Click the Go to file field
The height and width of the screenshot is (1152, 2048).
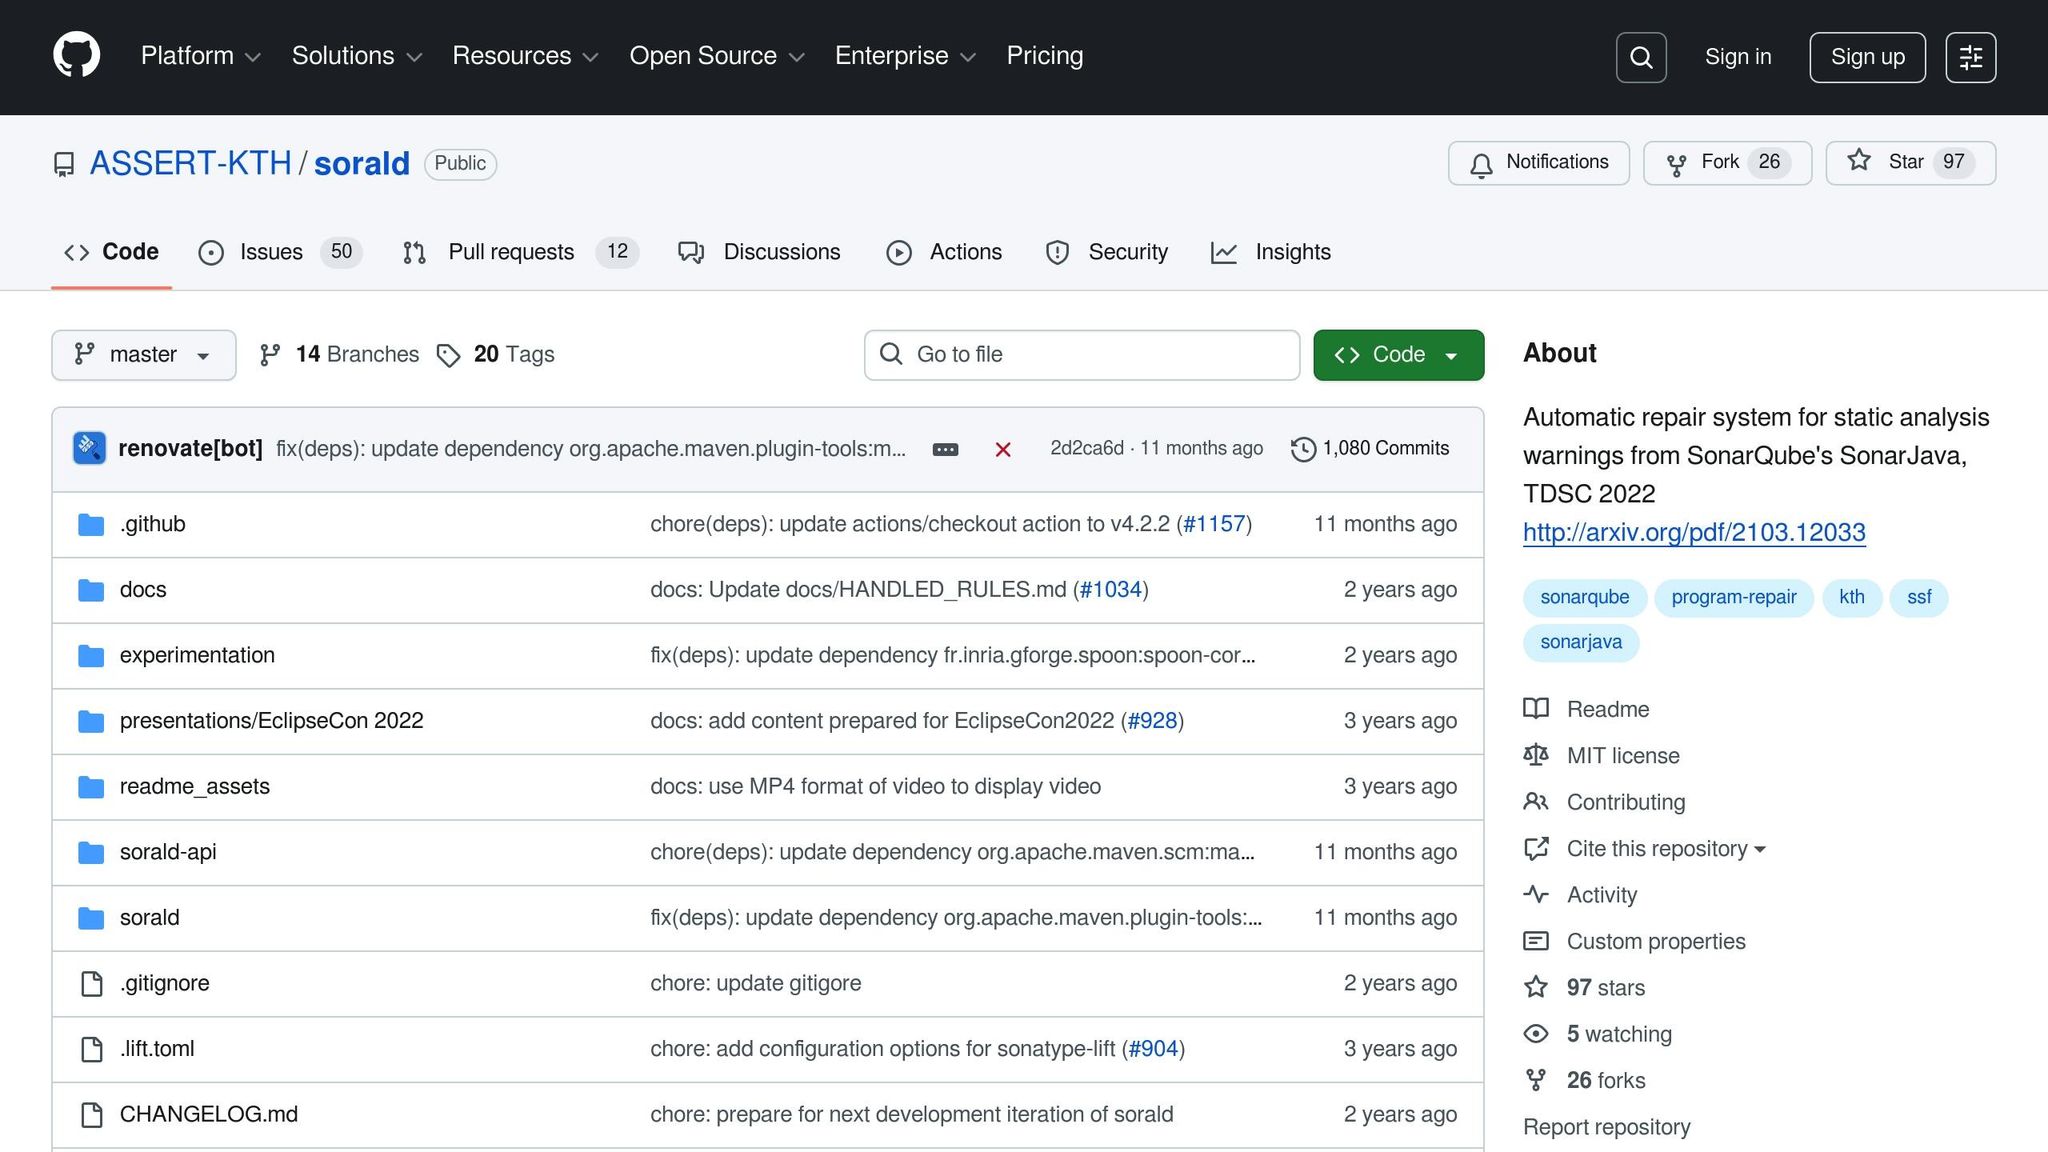[x=1082, y=355]
